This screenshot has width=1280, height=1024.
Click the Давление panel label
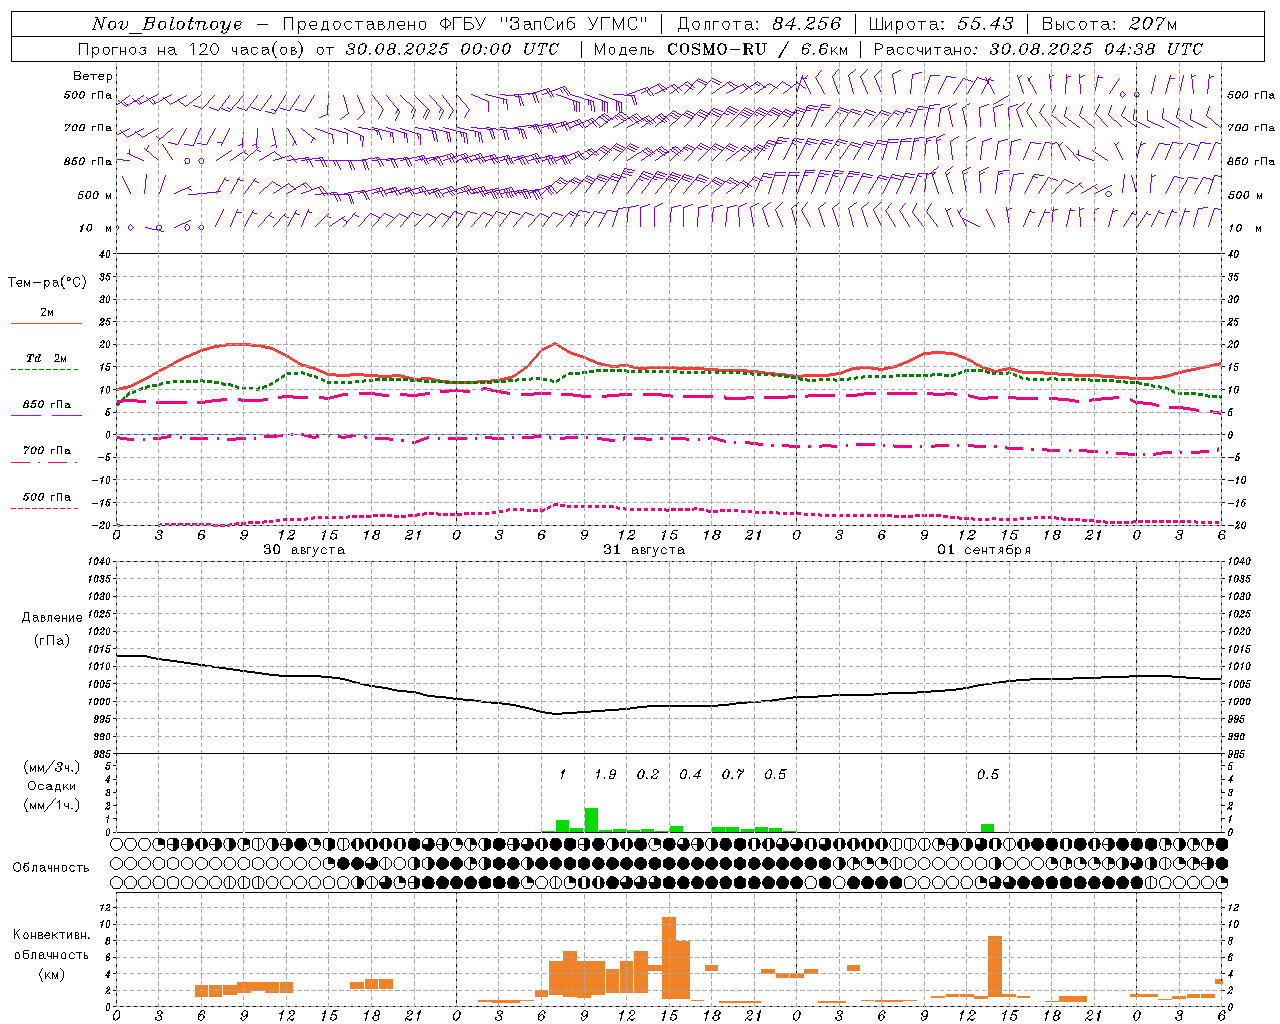tap(52, 618)
